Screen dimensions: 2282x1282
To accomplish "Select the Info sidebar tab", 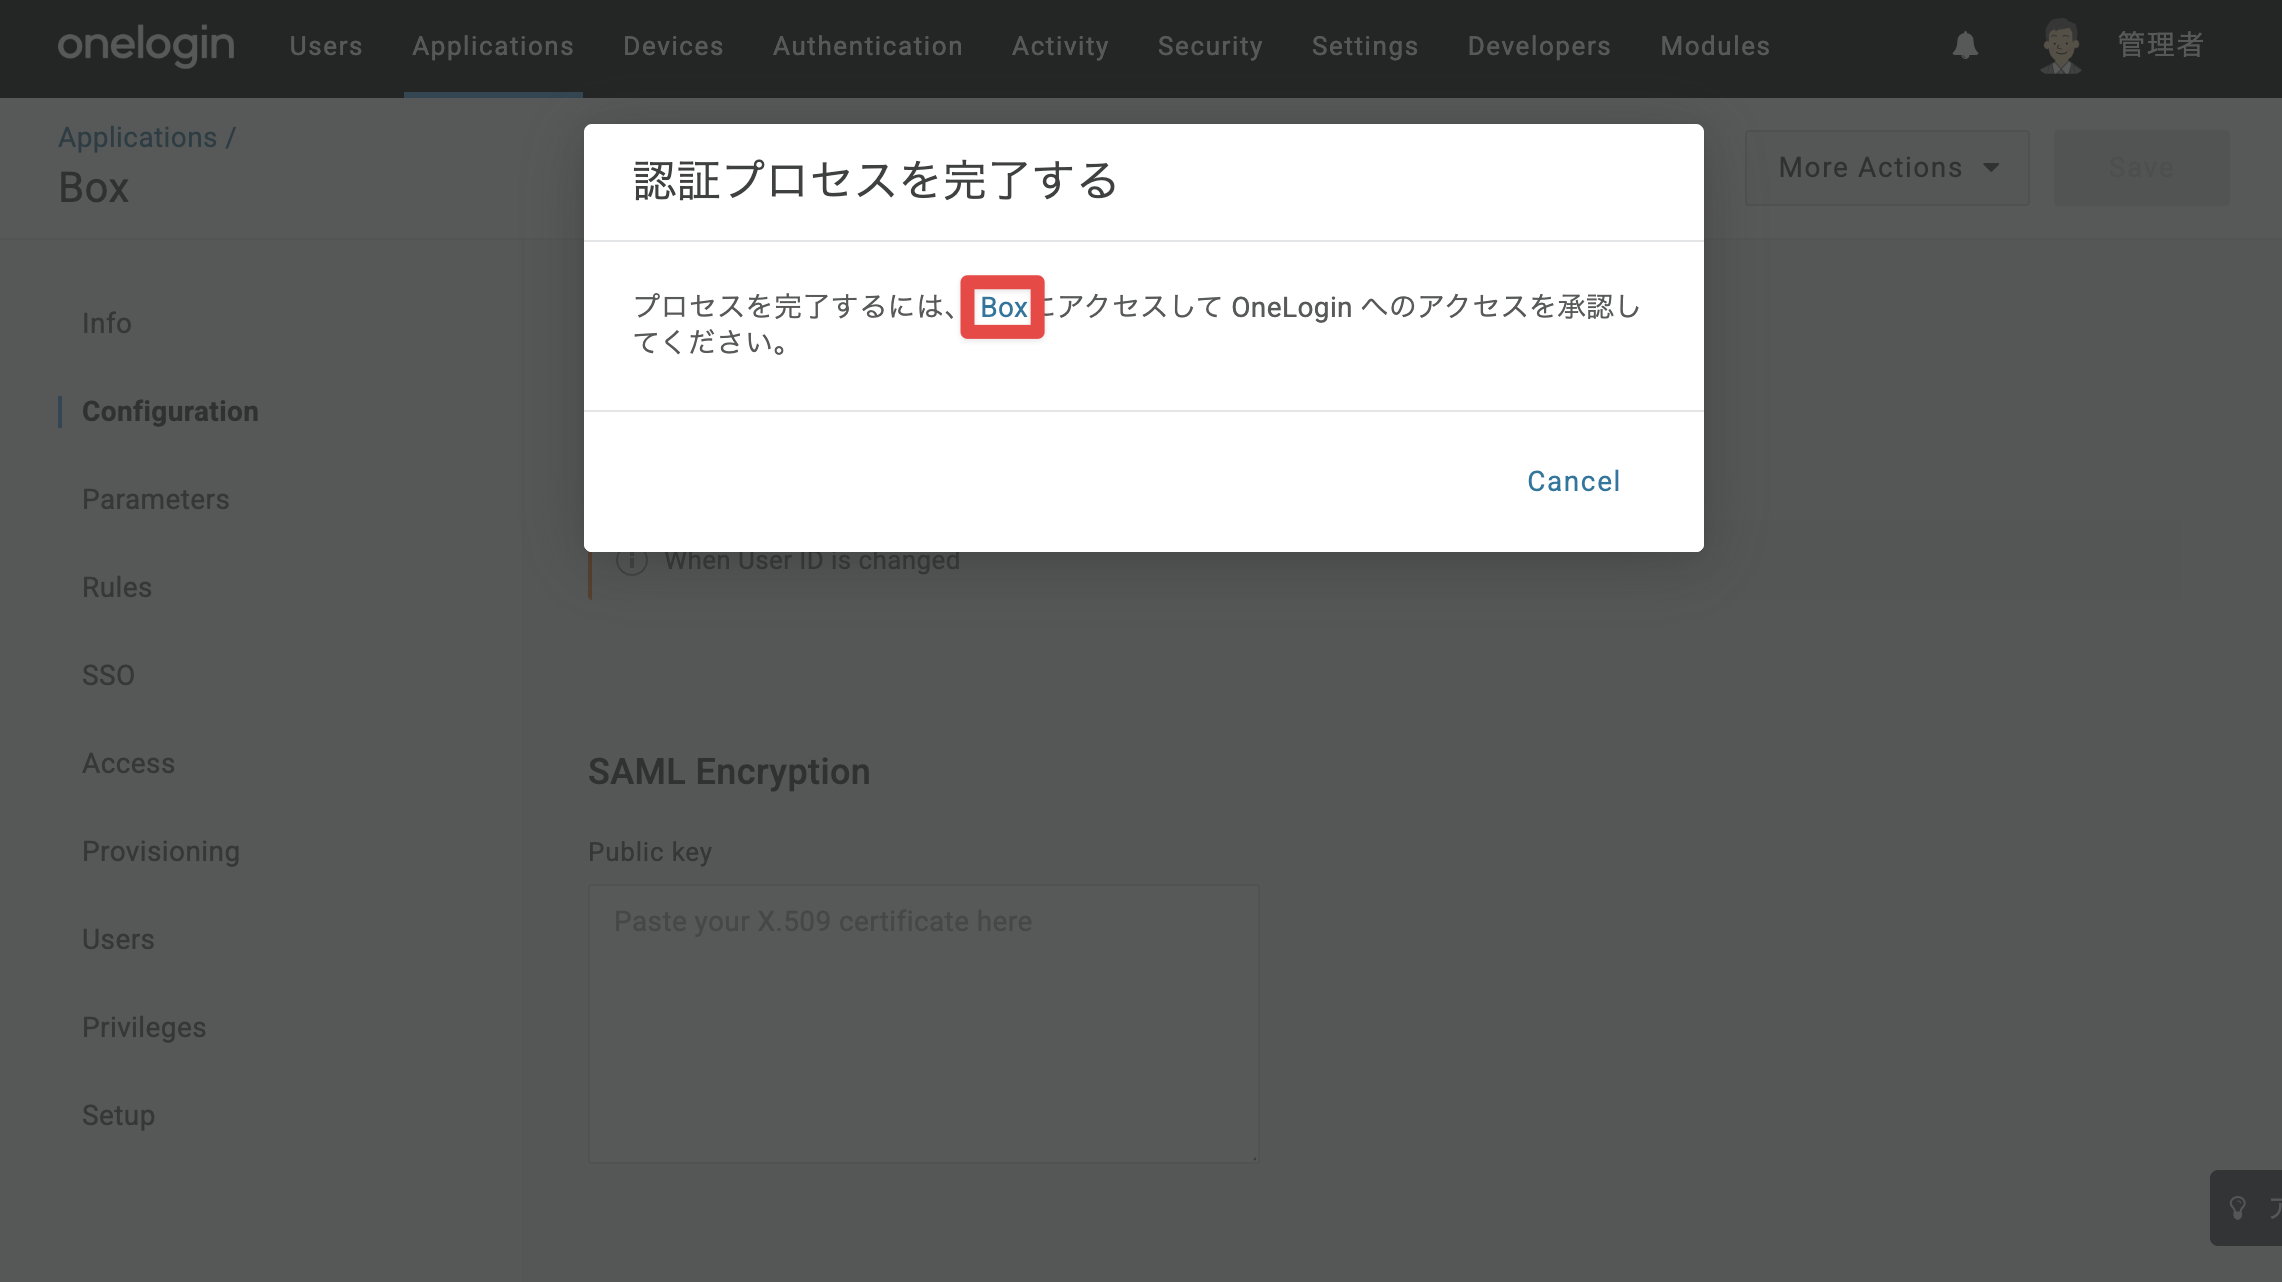I will point(107,323).
